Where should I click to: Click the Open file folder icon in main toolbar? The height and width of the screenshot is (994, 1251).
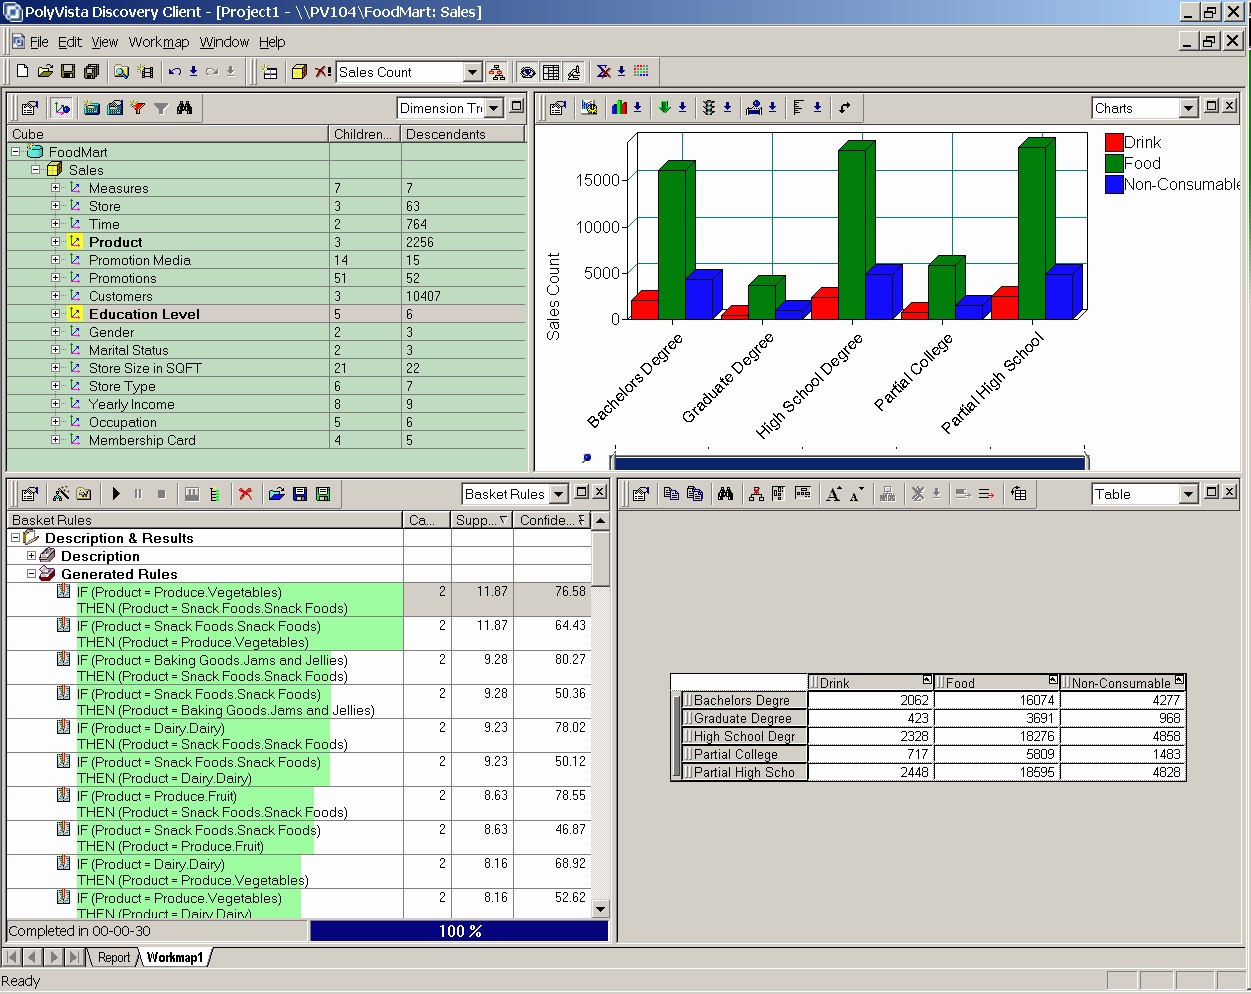tap(45, 72)
